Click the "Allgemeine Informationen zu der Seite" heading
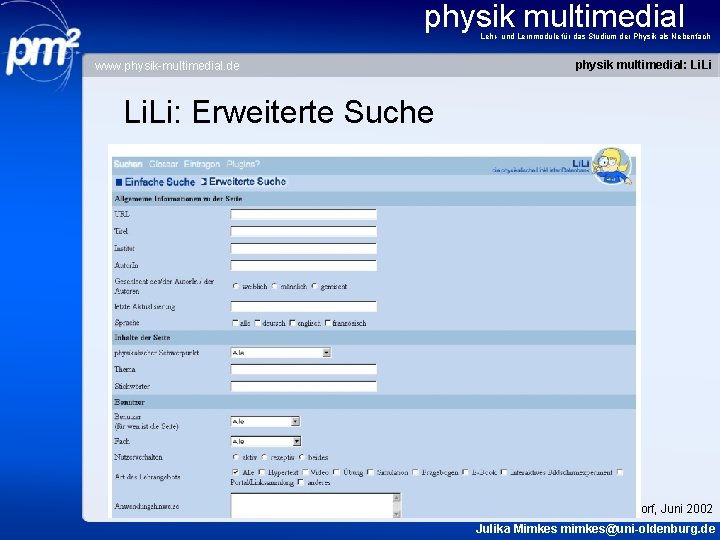 [178, 199]
